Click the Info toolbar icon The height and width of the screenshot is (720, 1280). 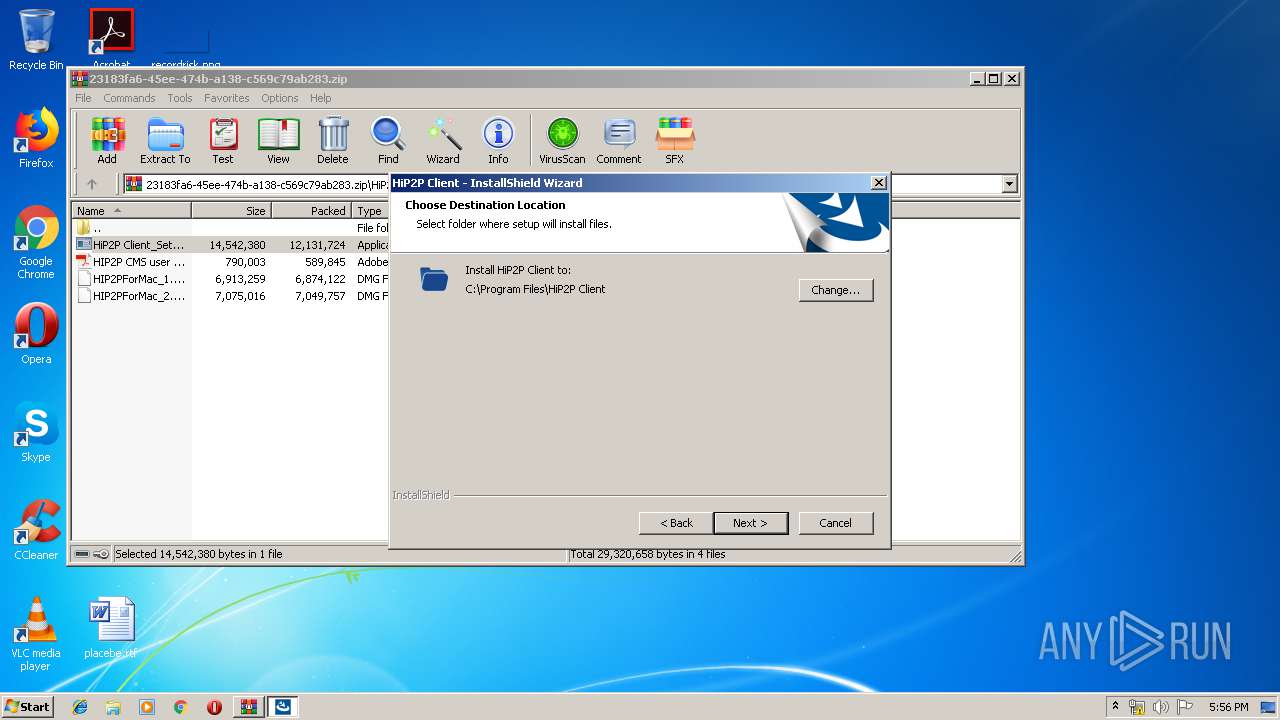coord(498,140)
